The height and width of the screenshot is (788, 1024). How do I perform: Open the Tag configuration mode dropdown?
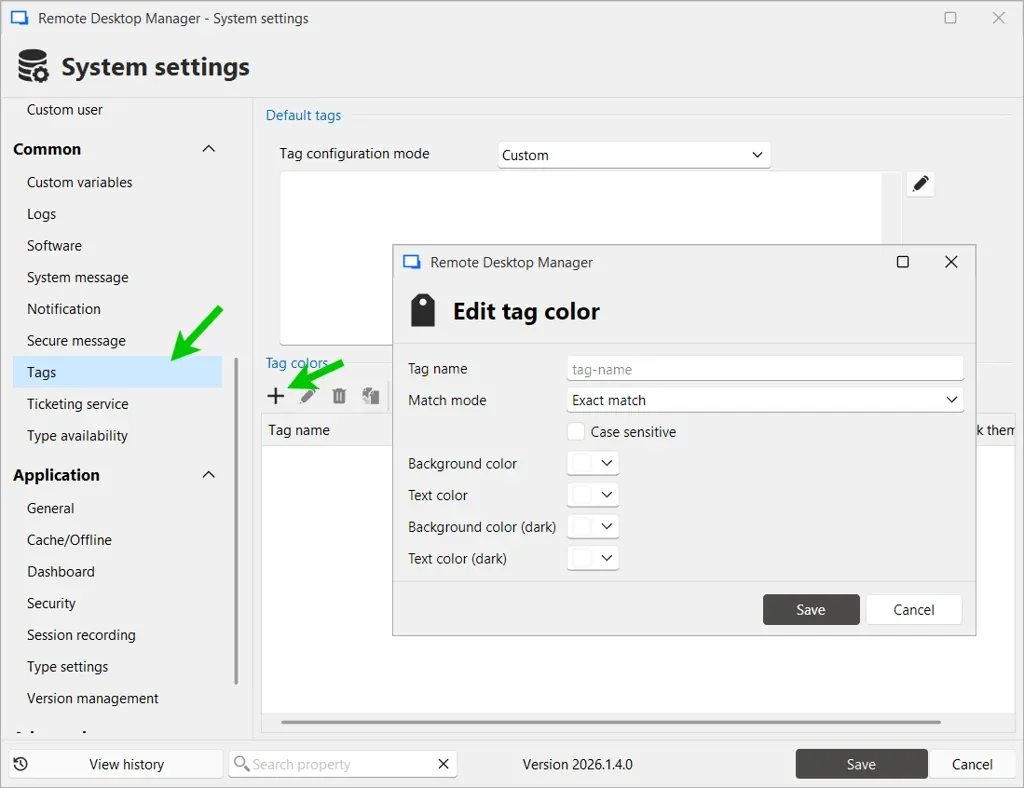click(758, 154)
